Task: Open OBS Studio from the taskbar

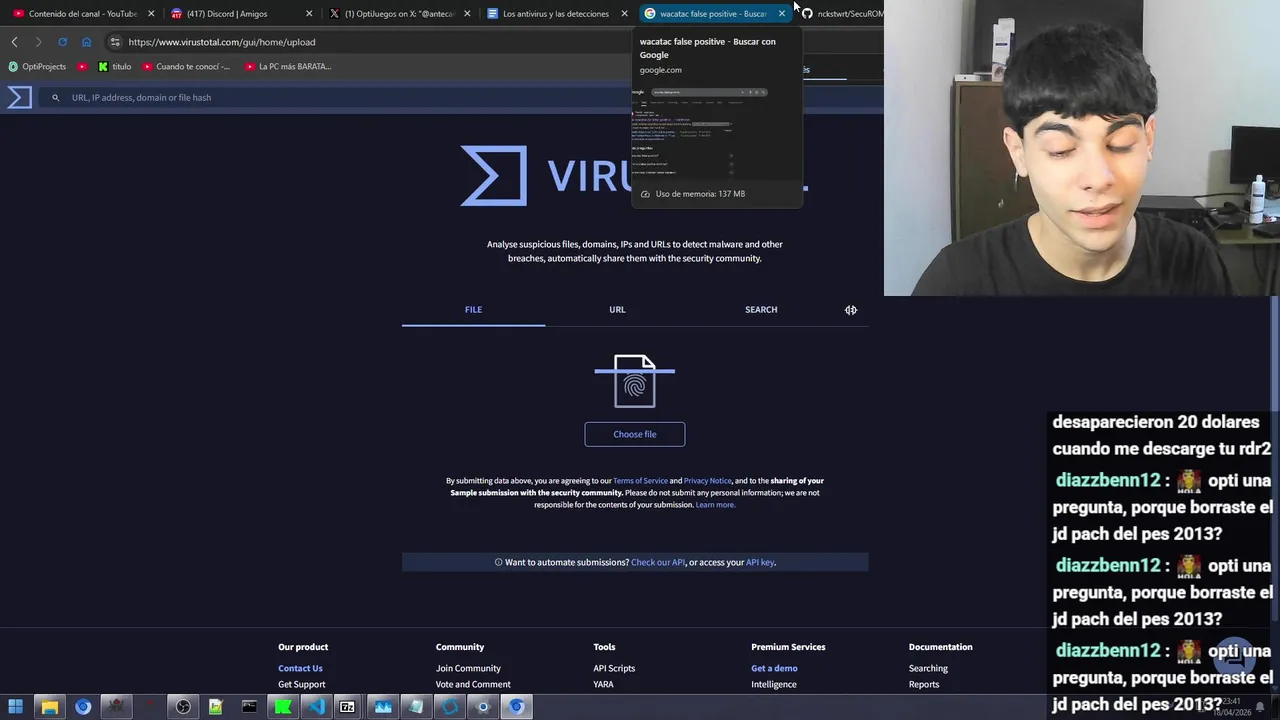Action: (x=183, y=707)
